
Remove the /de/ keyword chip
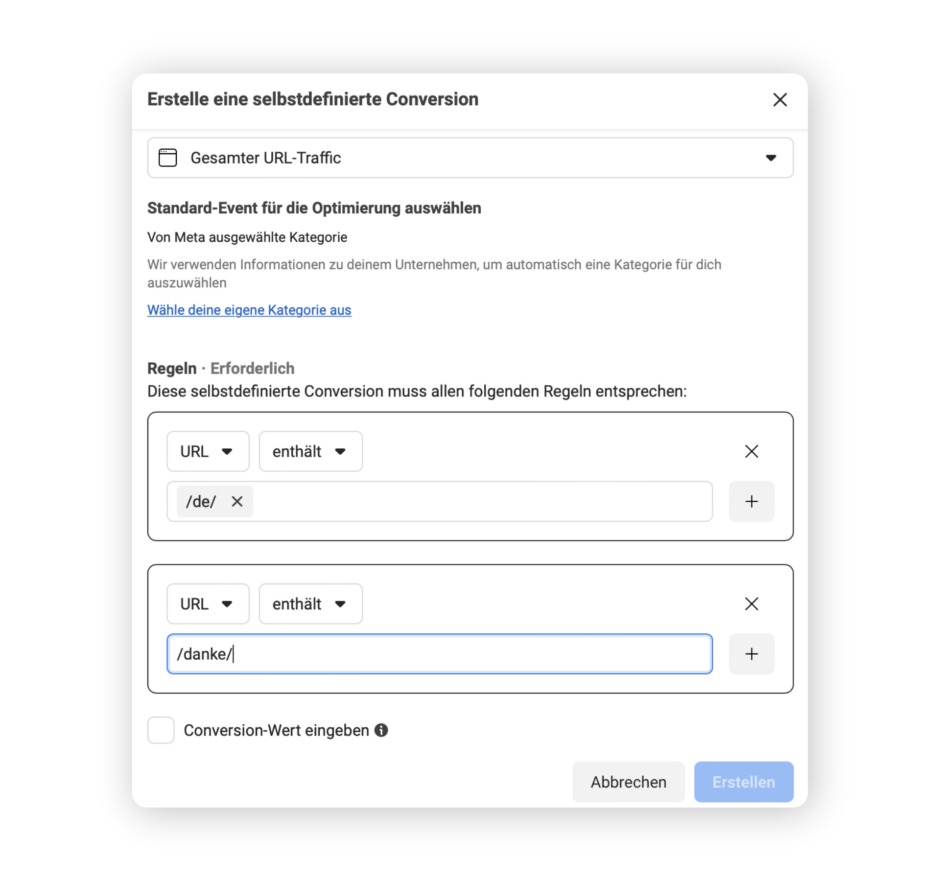(x=237, y=502)
